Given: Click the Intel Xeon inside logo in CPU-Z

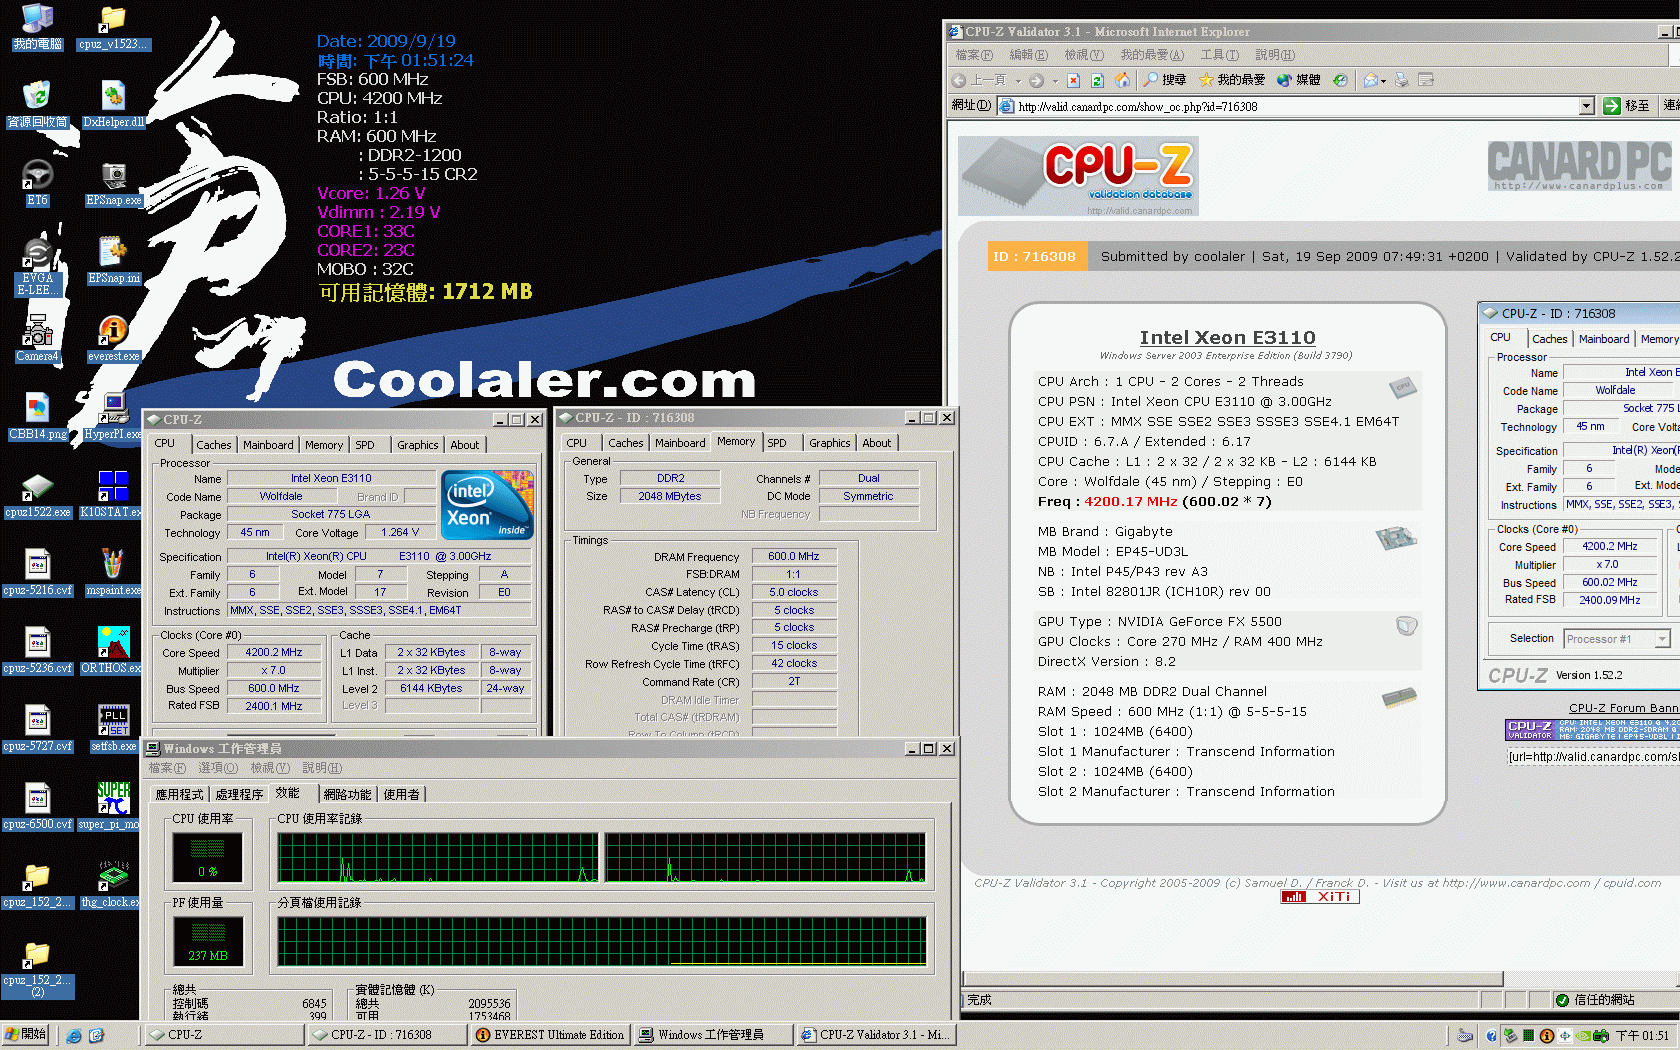Looking at the screenshot, I should pyautogui.click(x=487, y=505).
